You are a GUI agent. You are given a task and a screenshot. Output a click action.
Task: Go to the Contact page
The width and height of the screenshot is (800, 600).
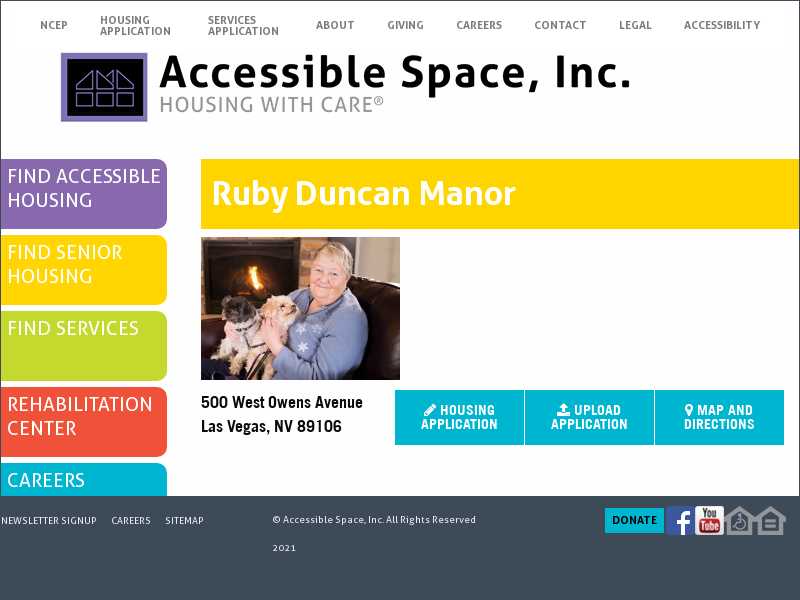click(x=560, y=25)
